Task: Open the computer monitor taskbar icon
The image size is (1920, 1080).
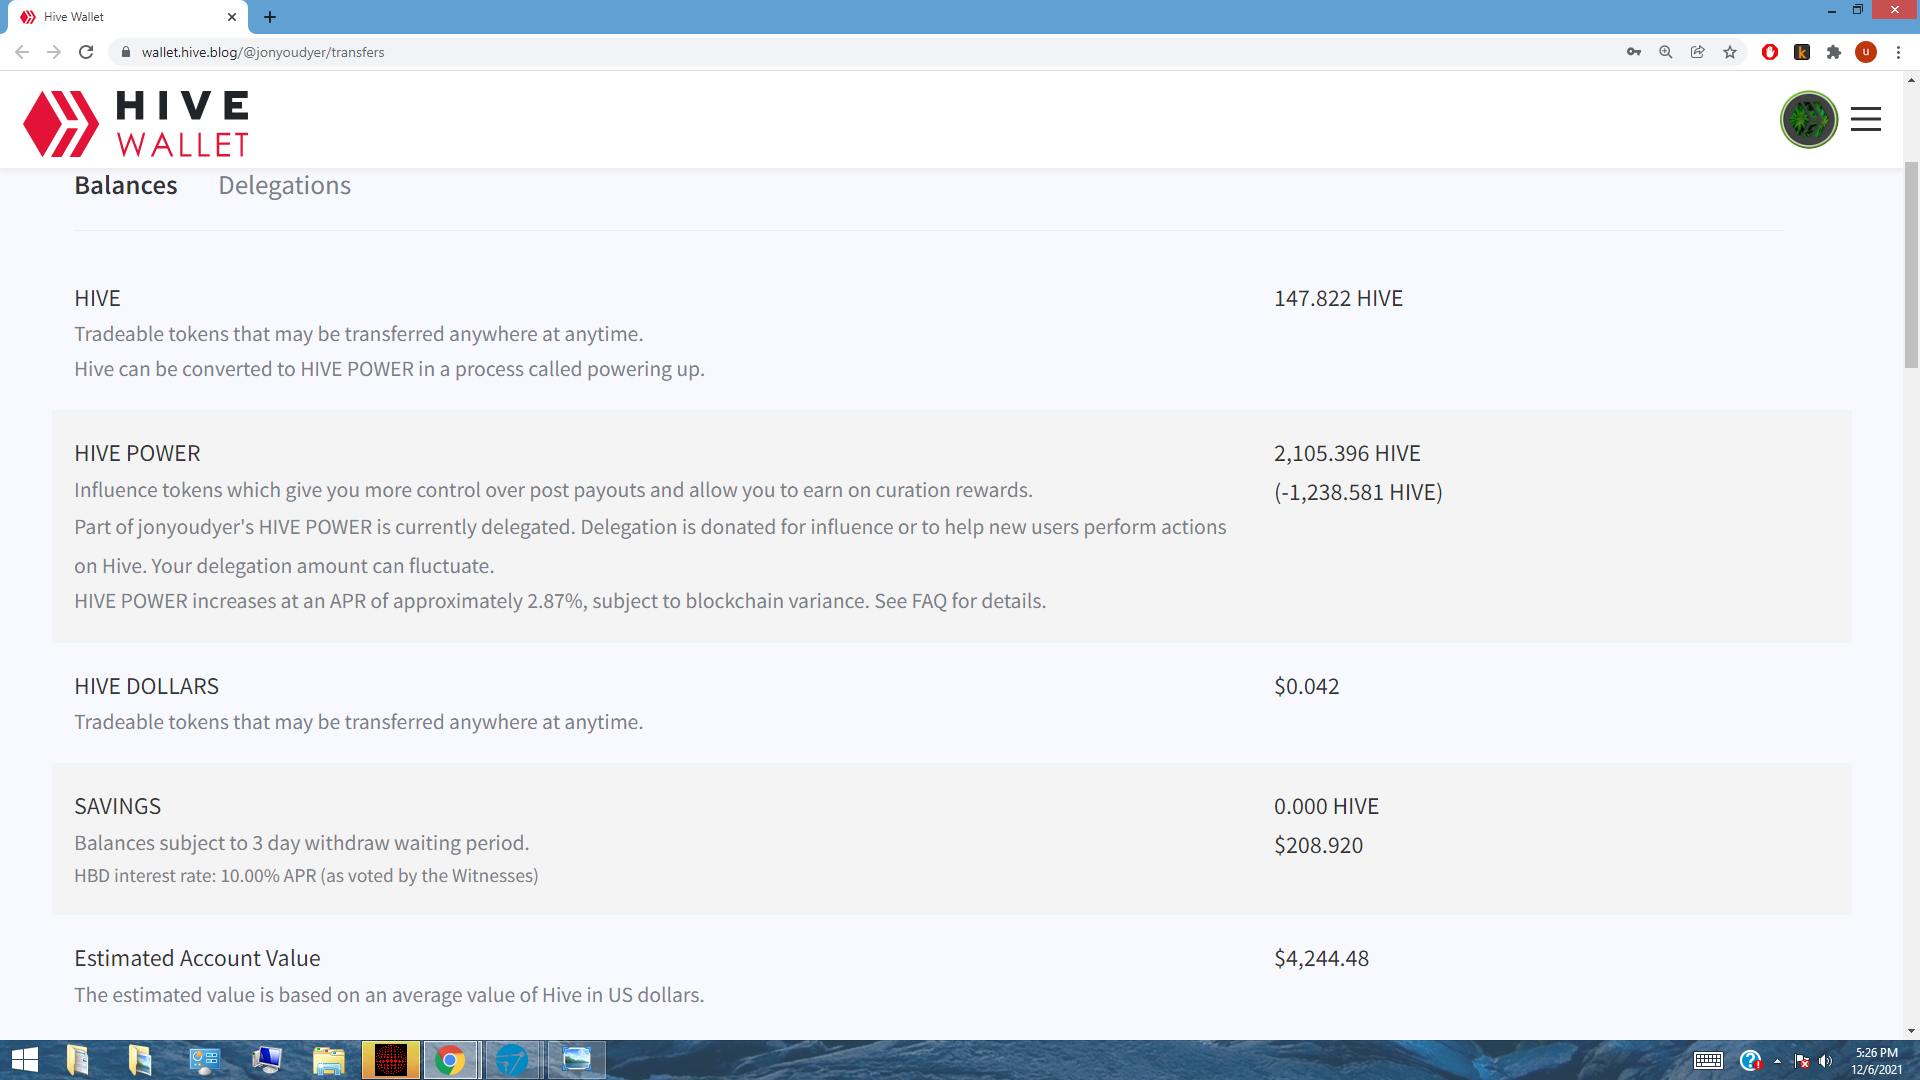Action: click(x=266, y=1060)
